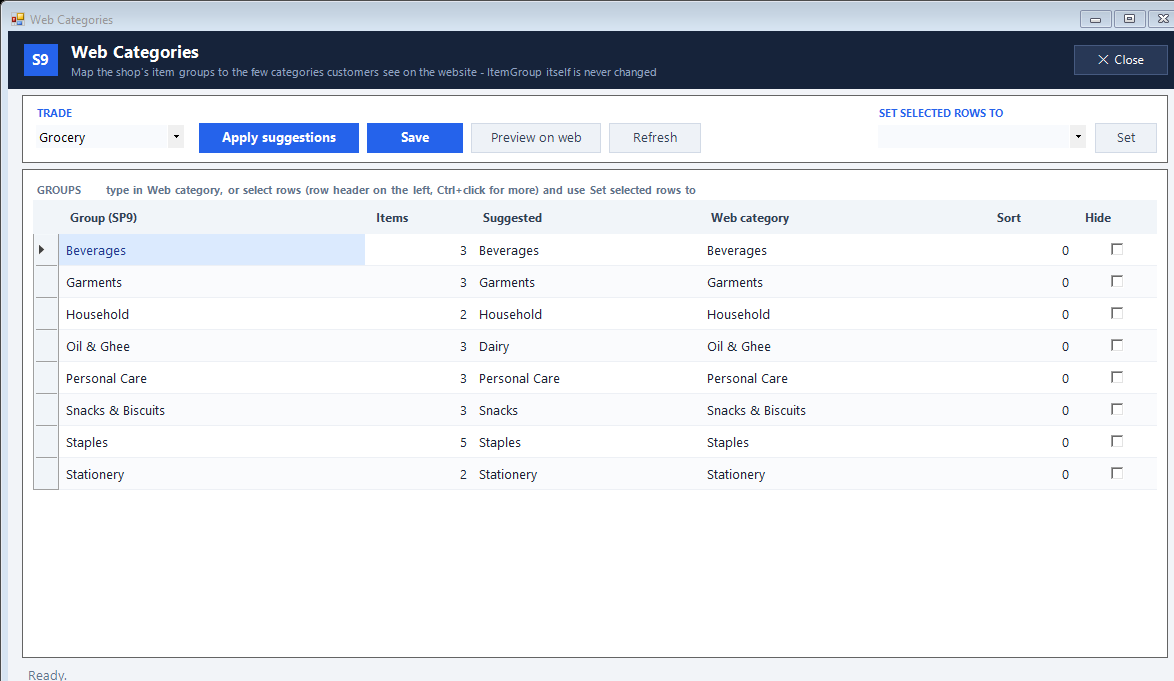Click Apply suggestions button
The width and height of the screenshot is (1174, 681).
click(x=279, y=138)
